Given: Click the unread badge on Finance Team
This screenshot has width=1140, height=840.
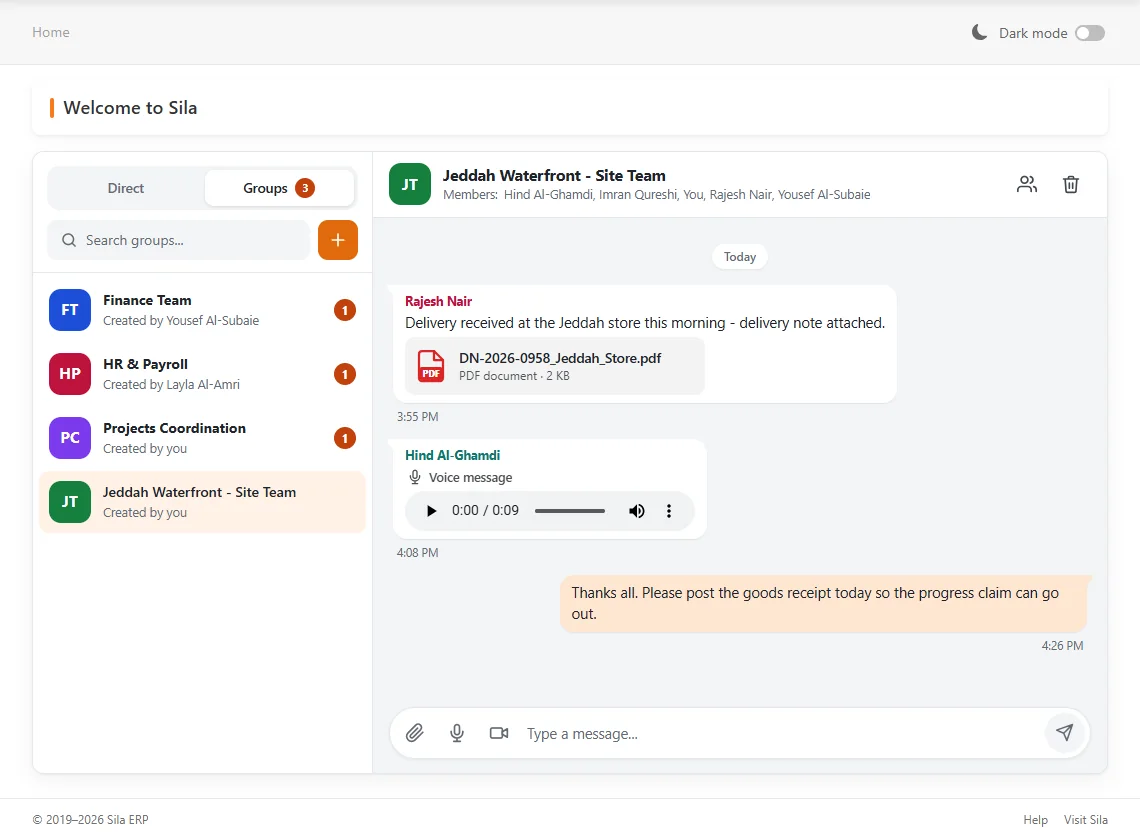Looking at the screenshot, I should [x=345, y=311].
